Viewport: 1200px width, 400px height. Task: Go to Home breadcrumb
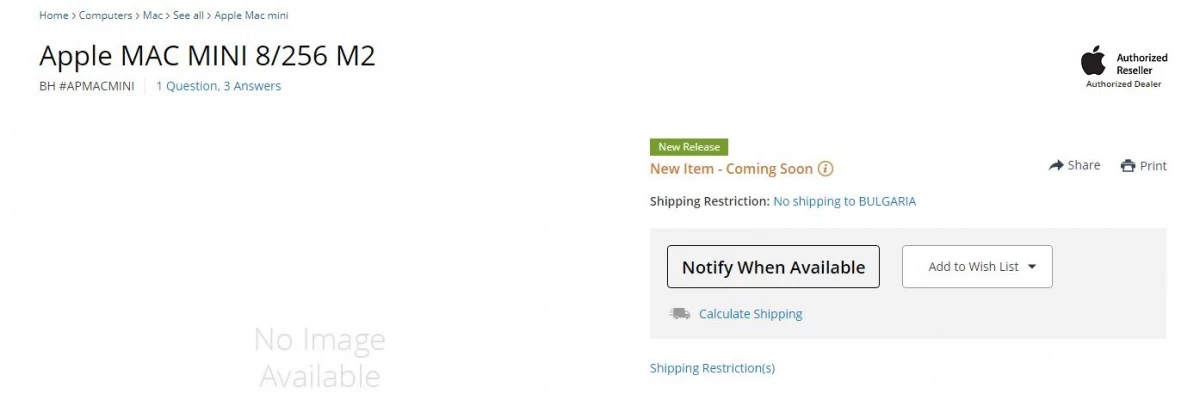(x=54, y=16)
